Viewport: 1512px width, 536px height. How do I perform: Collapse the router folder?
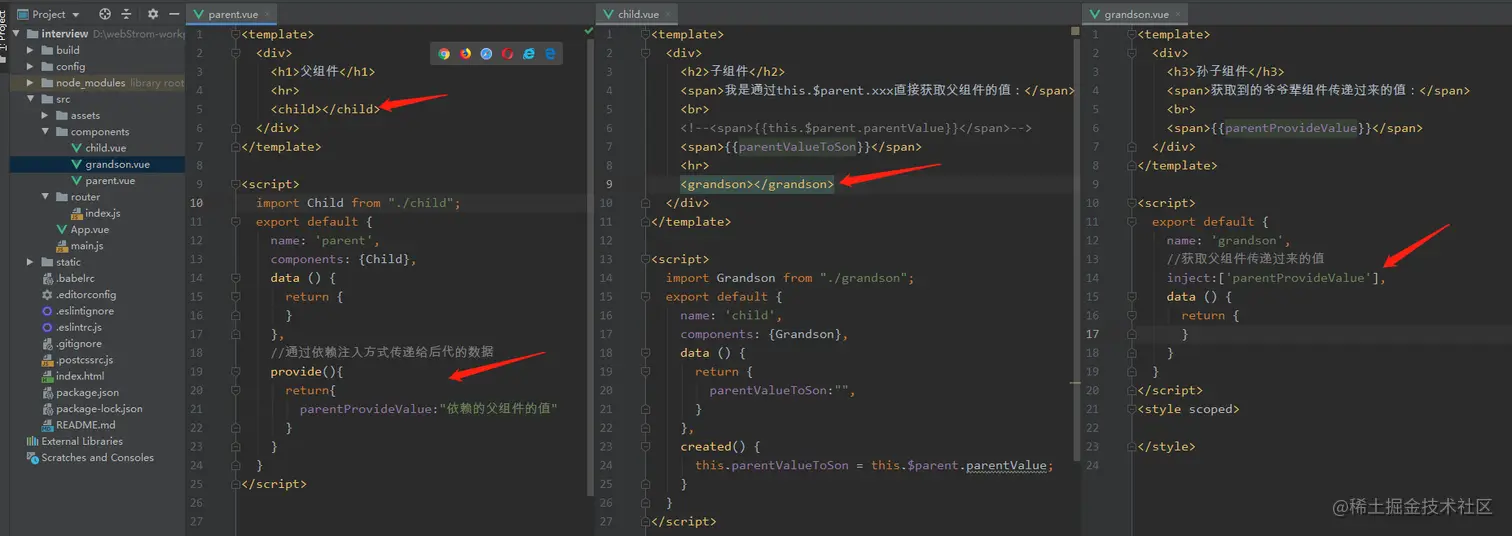pos(46,197)
